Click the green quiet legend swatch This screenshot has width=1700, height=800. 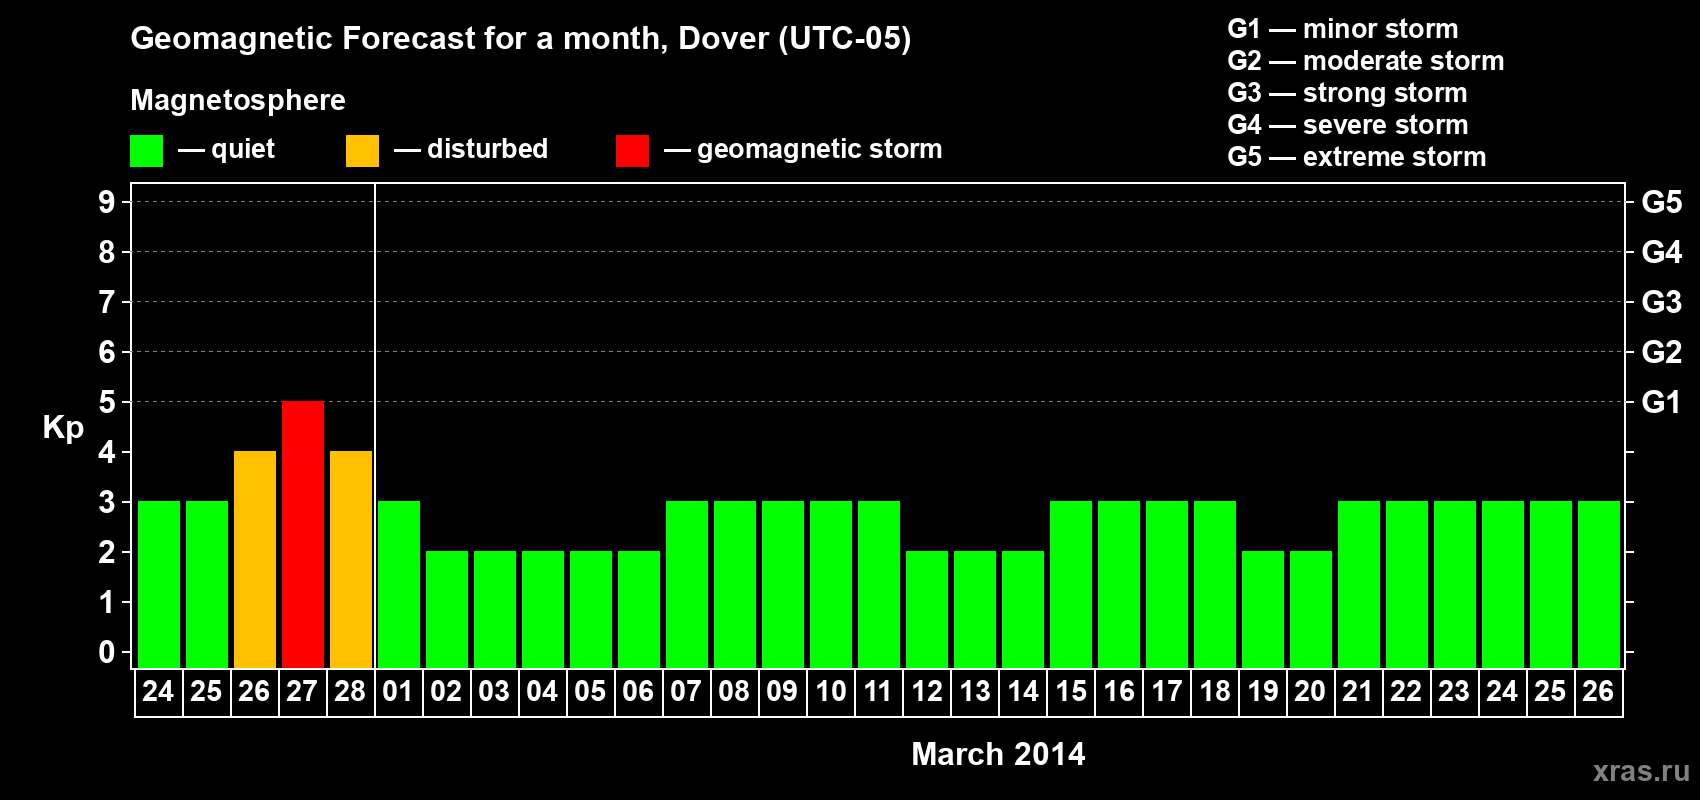[146, 151]
